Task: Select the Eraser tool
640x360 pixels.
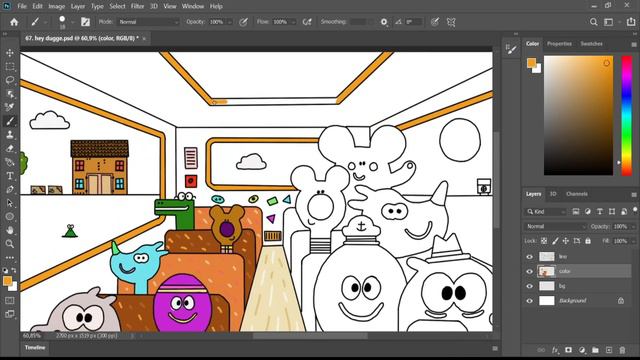Action: [10, 149]
